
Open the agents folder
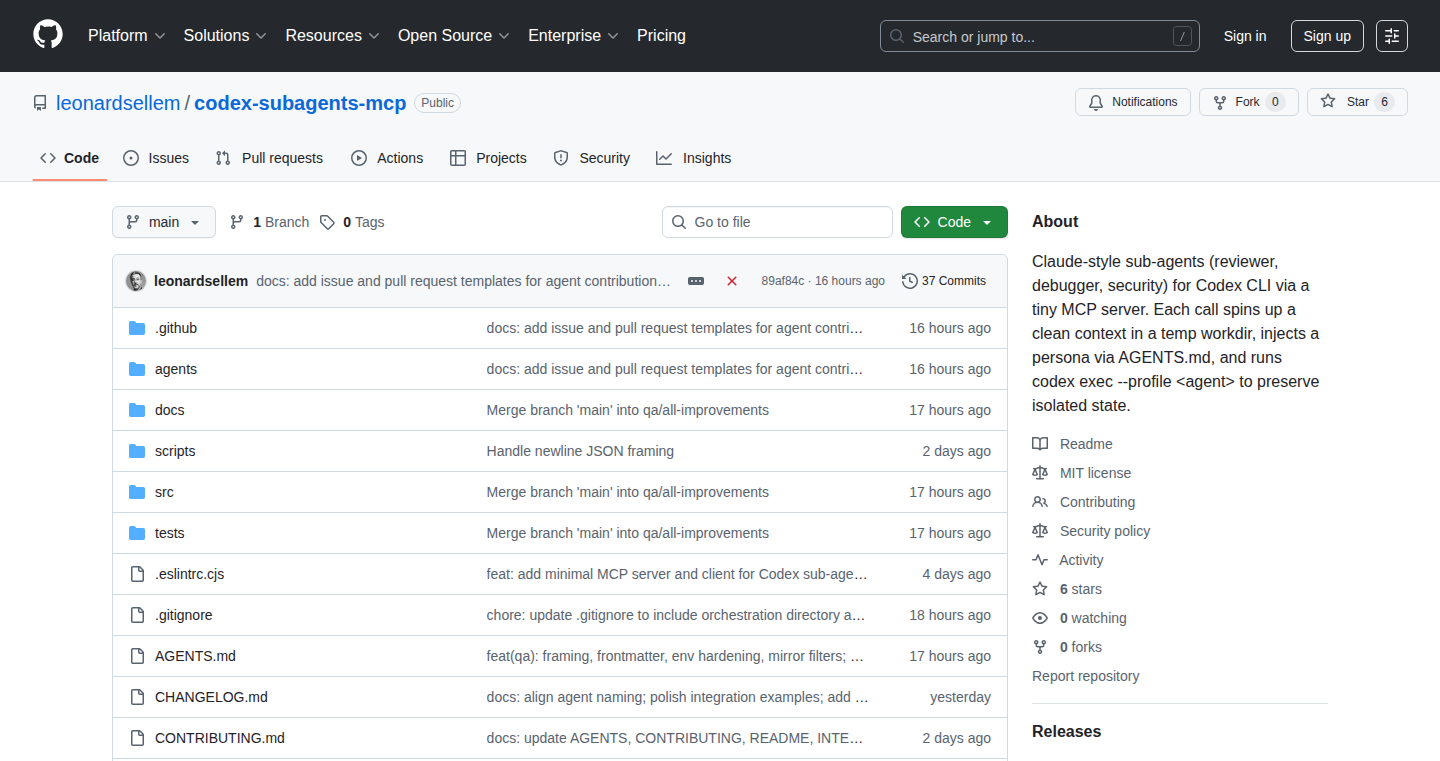click(x=176, y=369)
